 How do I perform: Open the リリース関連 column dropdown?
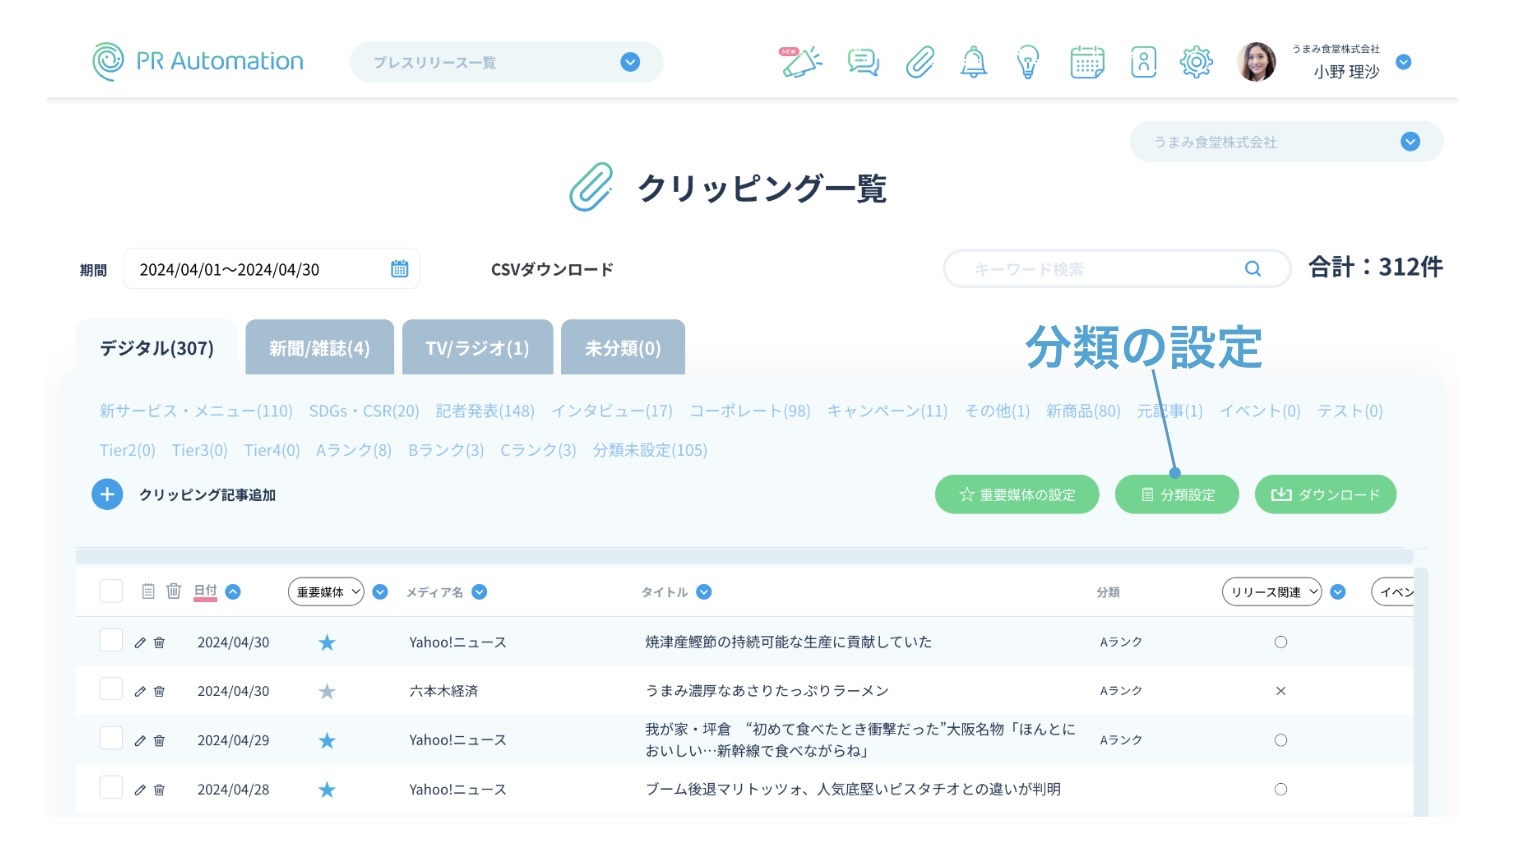[x=1272, y=592]
